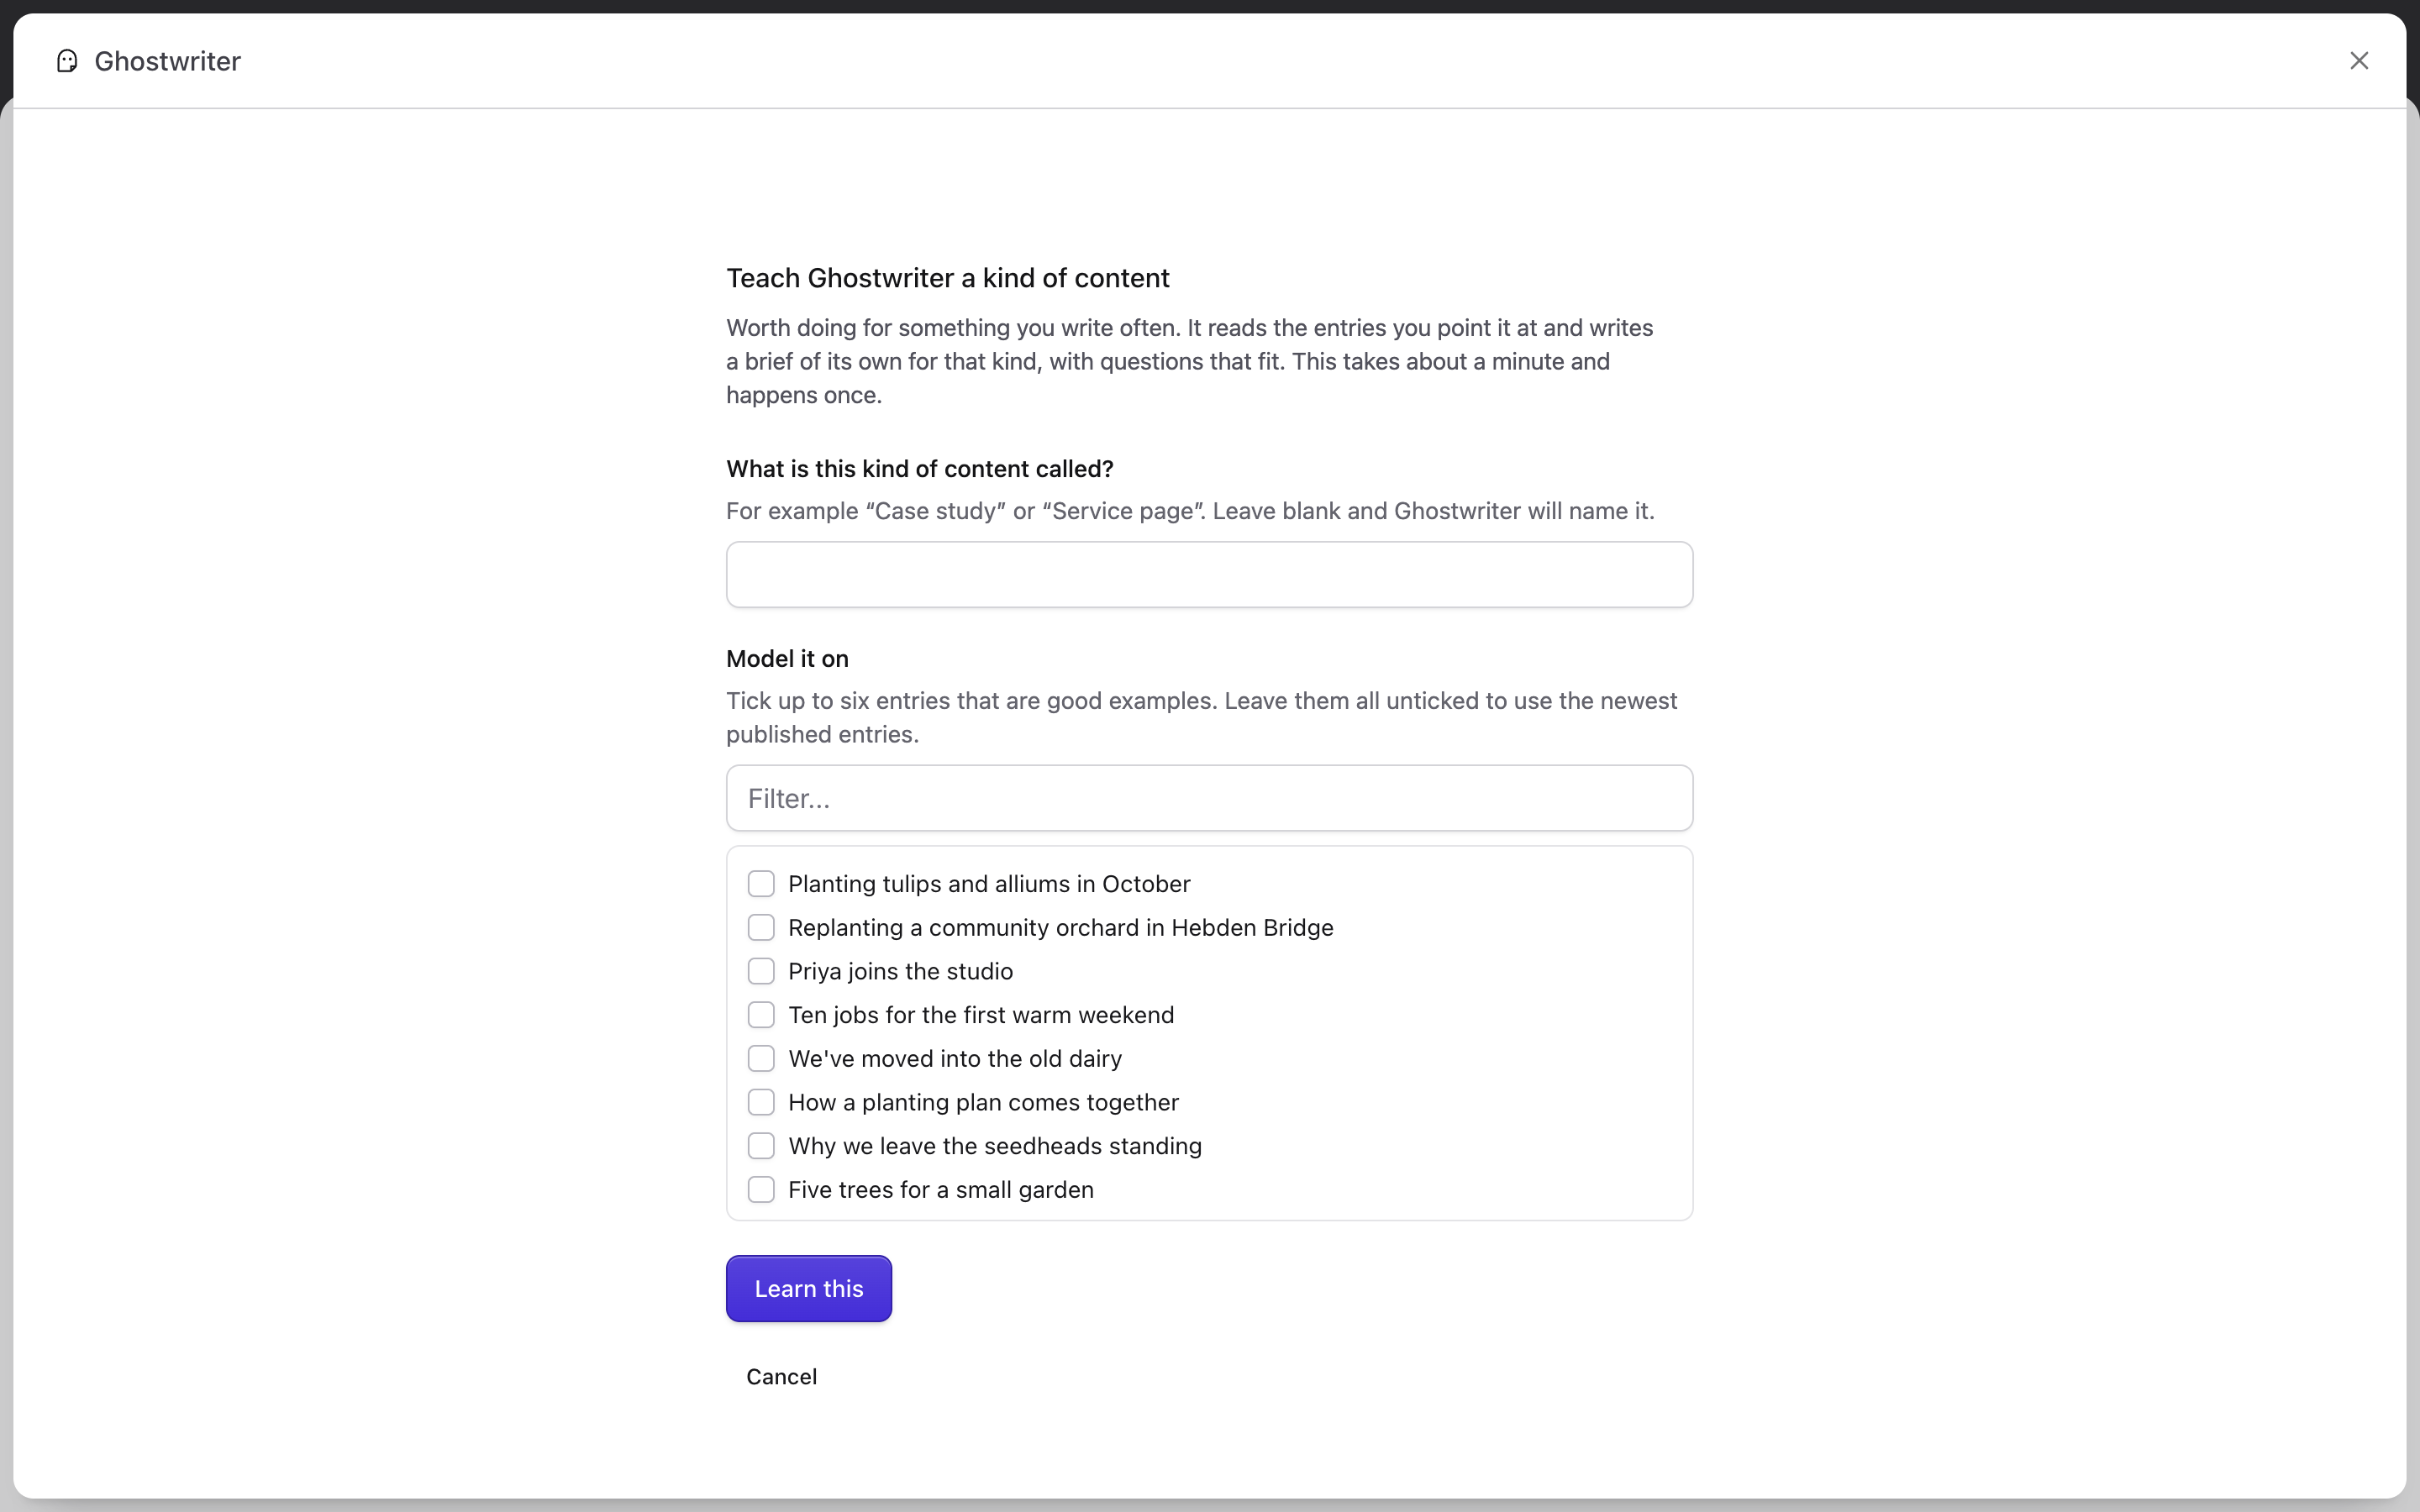The image size is (2420, 1512).
Task: Tick 'Ten jobs for the first warm weekend' checkbox
Action: (x=761, y=1015)
